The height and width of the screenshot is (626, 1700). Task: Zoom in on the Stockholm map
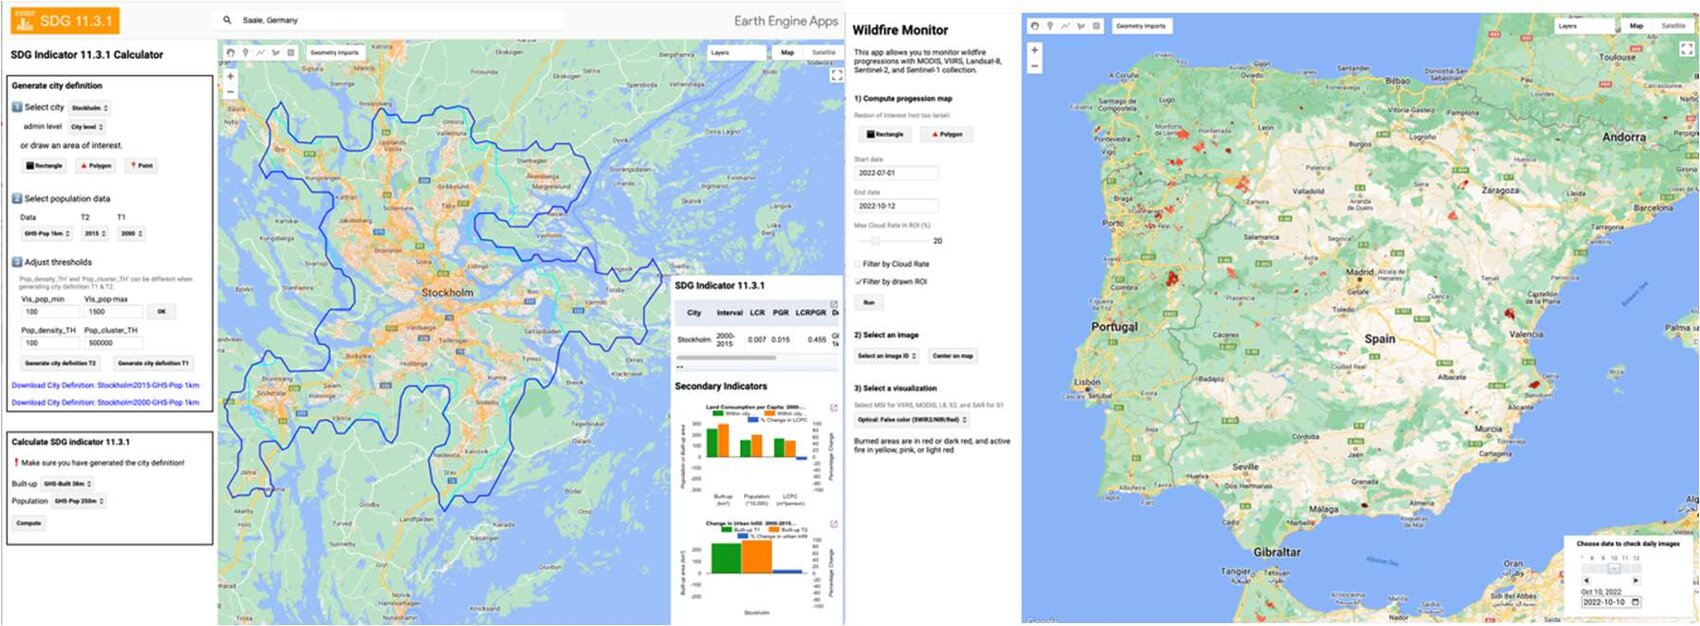[230, 76]
